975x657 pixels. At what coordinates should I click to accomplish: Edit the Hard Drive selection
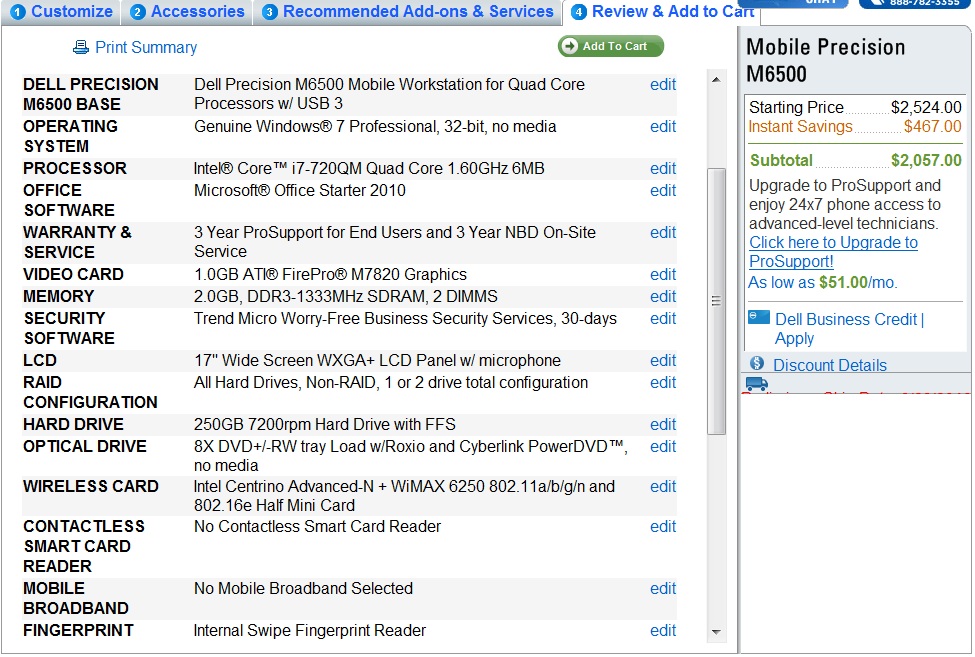[663, 425]
